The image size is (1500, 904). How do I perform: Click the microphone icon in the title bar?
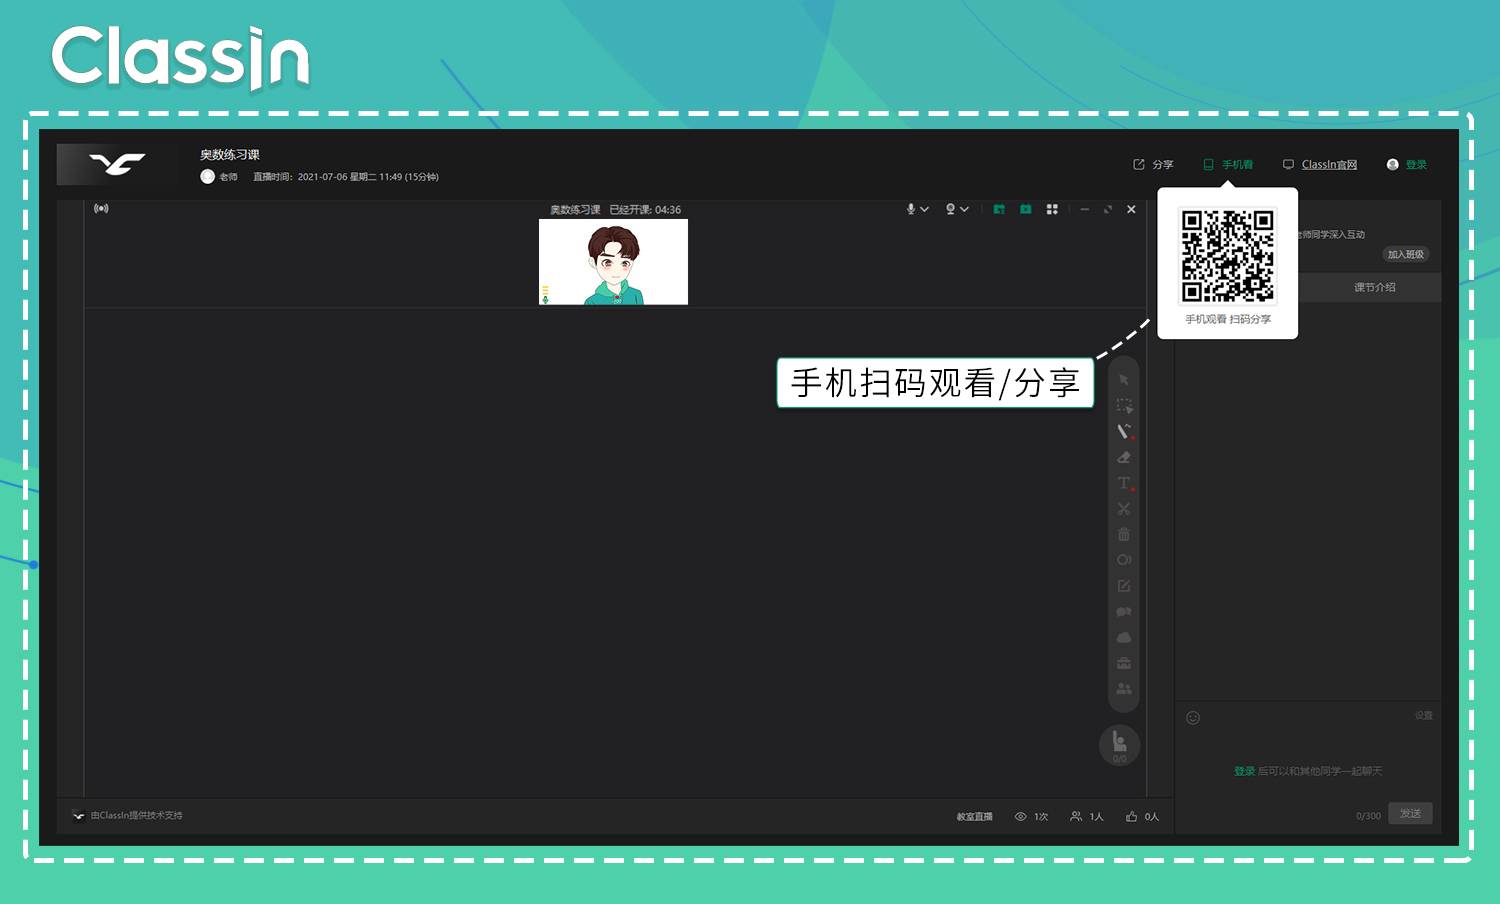click(x=911, y=209)
